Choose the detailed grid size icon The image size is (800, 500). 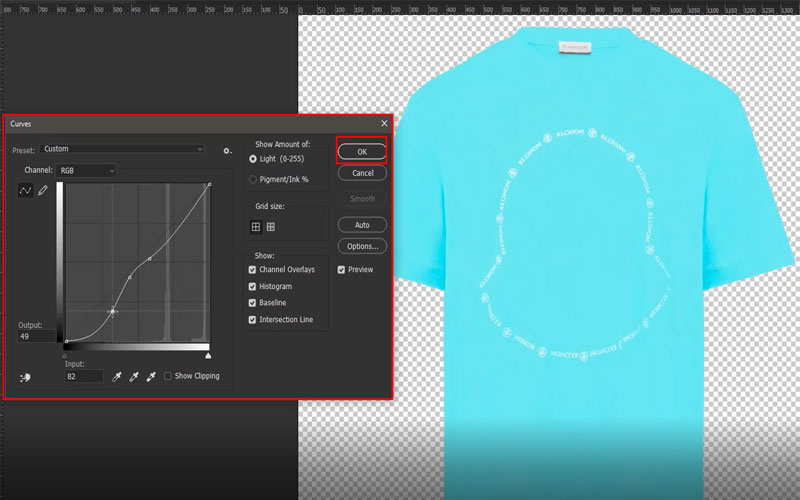pos(271,227)
